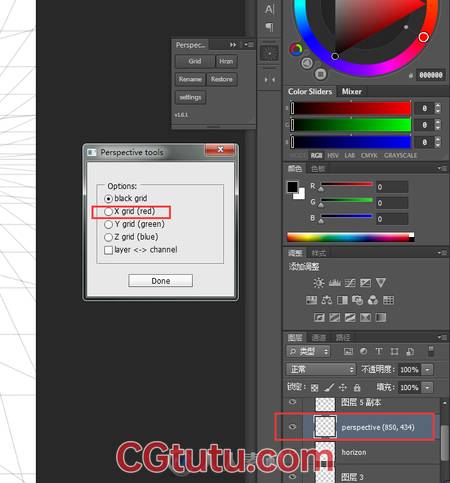Click the Vibrance triangle adjustment icon
The height and width of the screenshot is (483, 450).
point(381,283)
